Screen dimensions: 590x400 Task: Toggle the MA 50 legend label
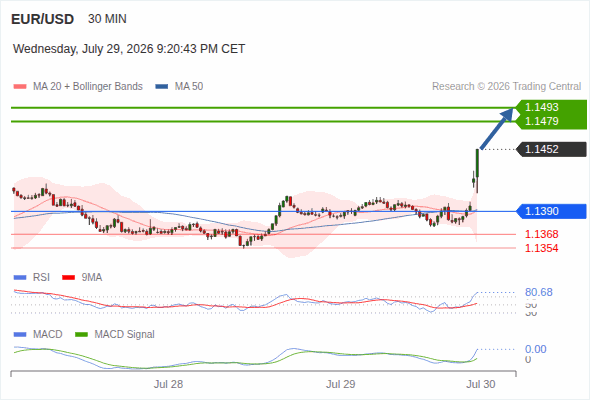[189, 87]
